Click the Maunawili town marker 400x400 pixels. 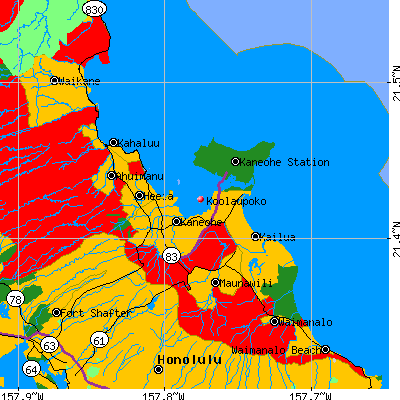(x=215, y=283)
